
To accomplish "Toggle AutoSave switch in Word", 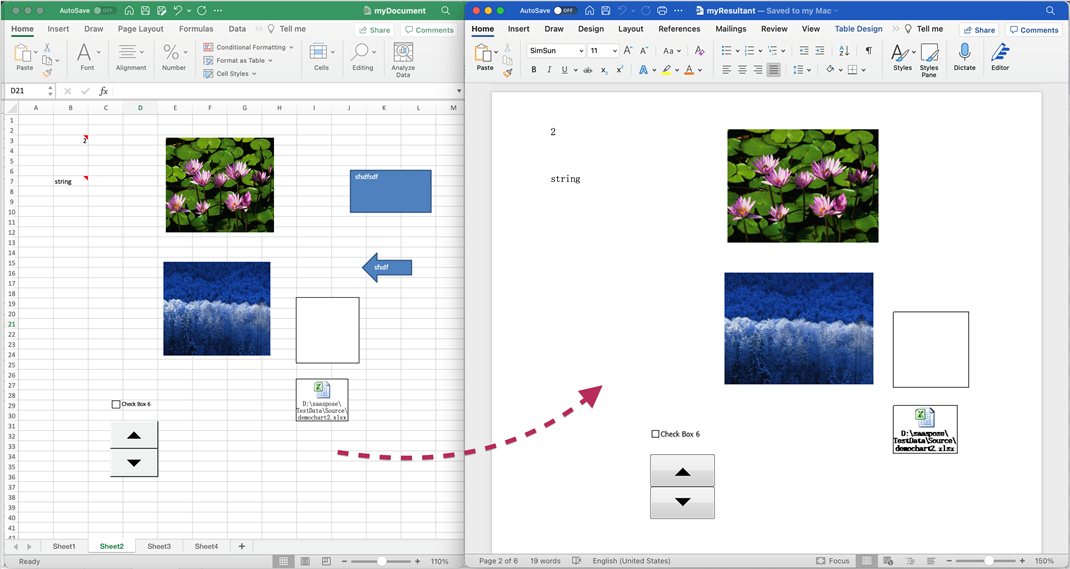I will tap(565, 10).
